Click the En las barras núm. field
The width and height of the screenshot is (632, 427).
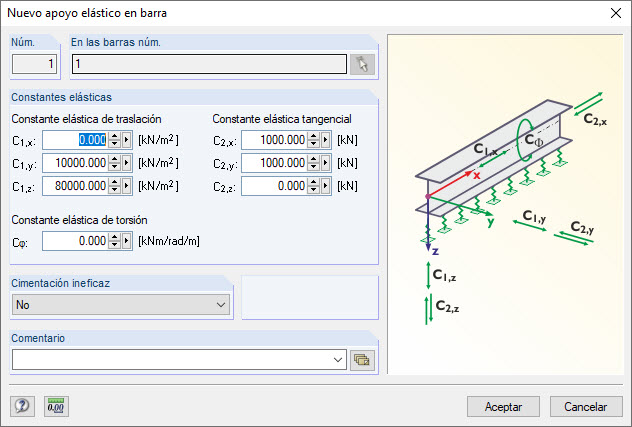click(x=208, y=64)
